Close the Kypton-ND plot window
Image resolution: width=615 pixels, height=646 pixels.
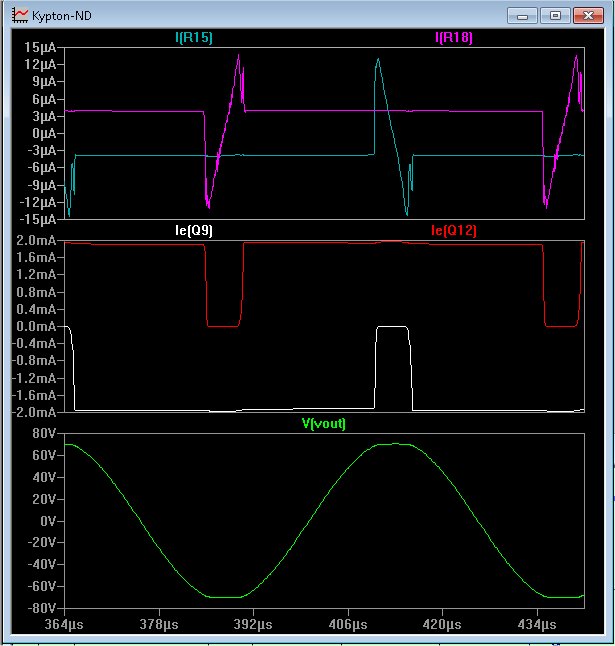point(588,16)
